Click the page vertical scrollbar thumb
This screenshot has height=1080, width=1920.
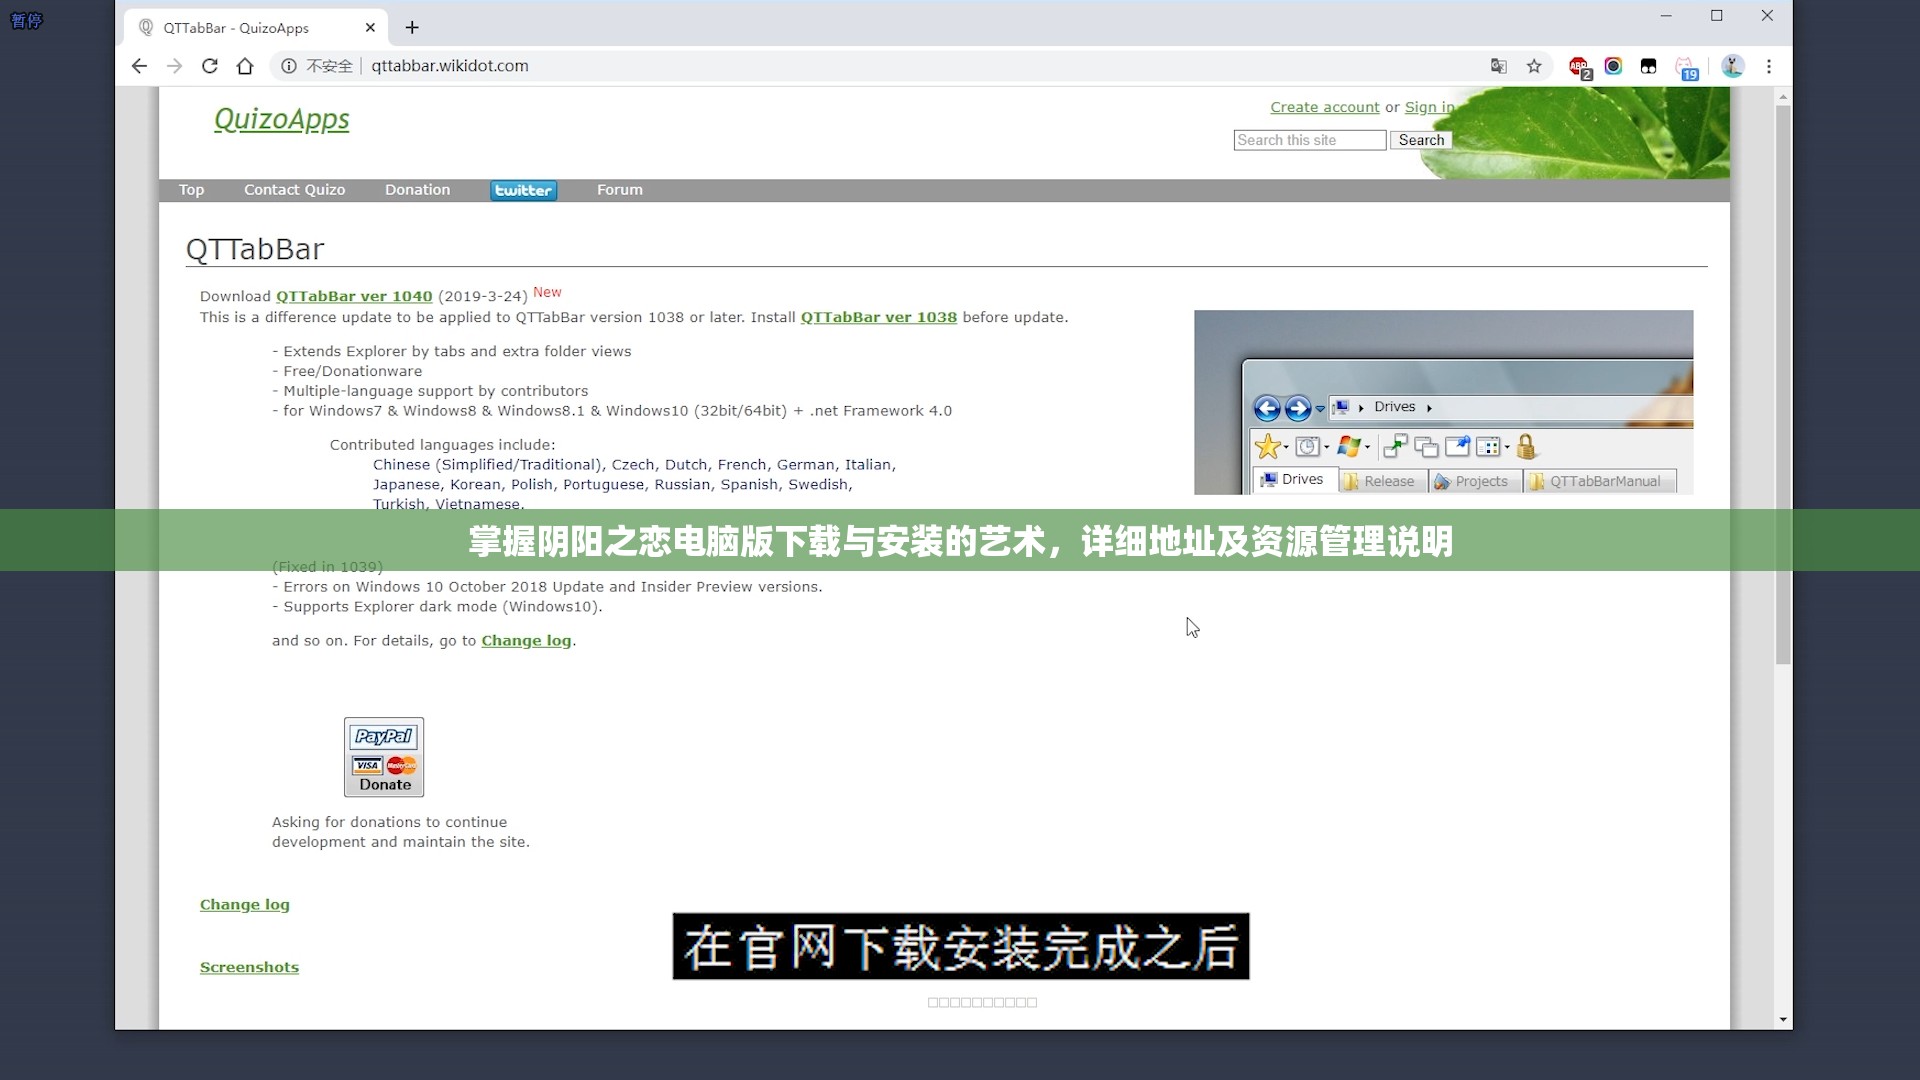[x=1783, y=385]
